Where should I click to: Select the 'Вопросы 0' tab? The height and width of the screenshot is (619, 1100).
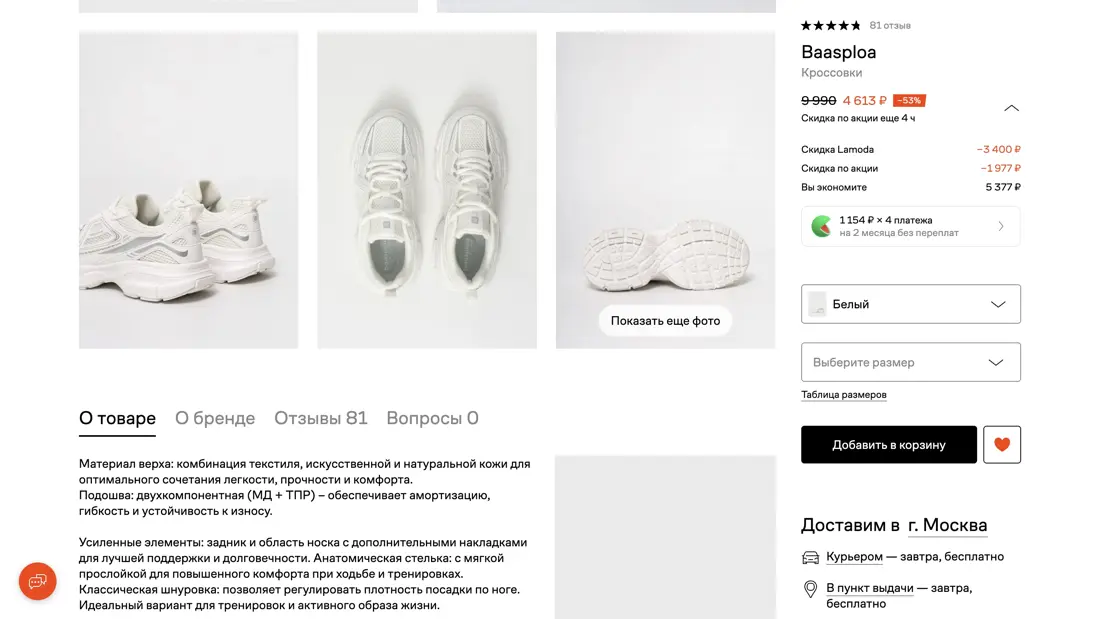pyautogui.click(x=431, y=418)
